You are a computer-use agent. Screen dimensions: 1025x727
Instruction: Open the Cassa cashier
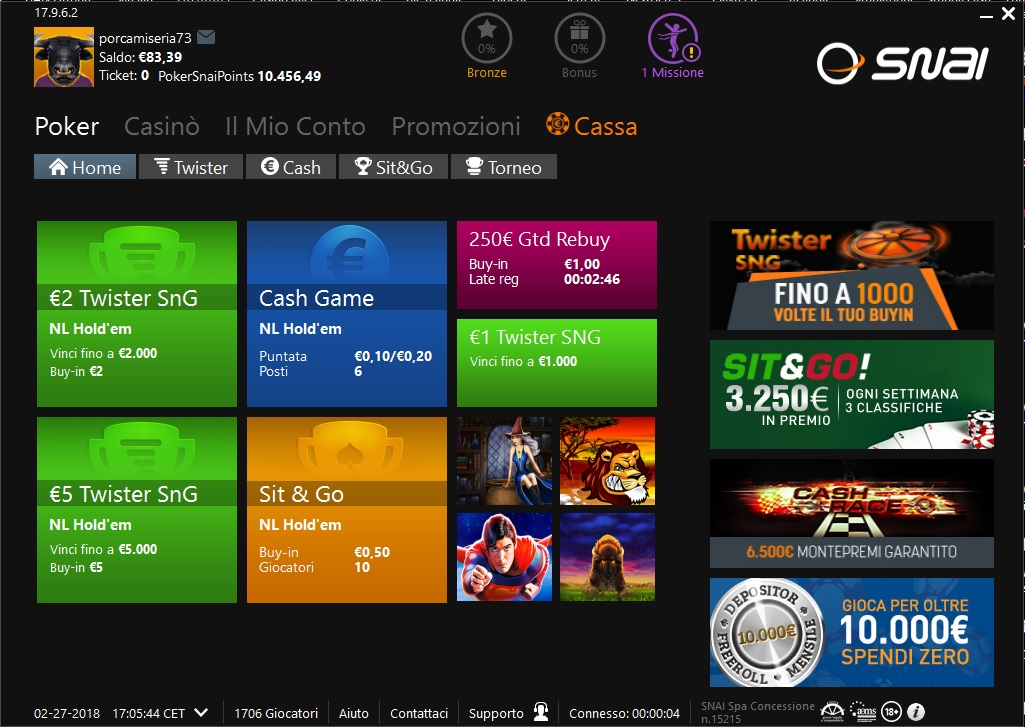[592, 126]
